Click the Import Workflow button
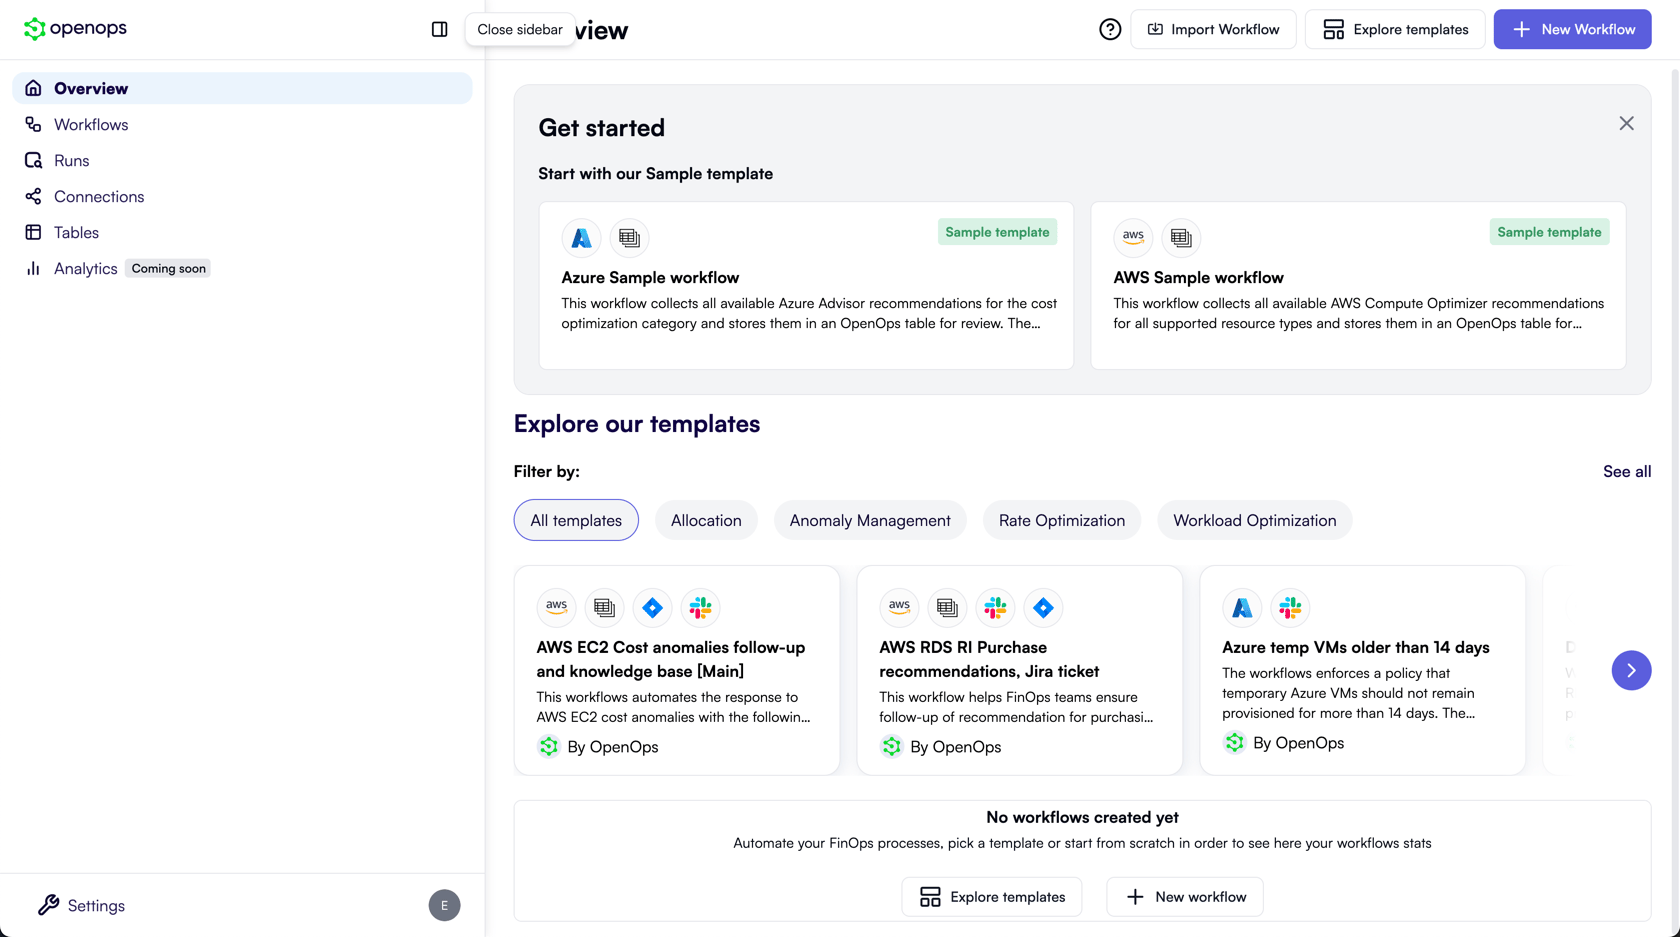Viewport: 1680px width, 937px height. 1213,29
